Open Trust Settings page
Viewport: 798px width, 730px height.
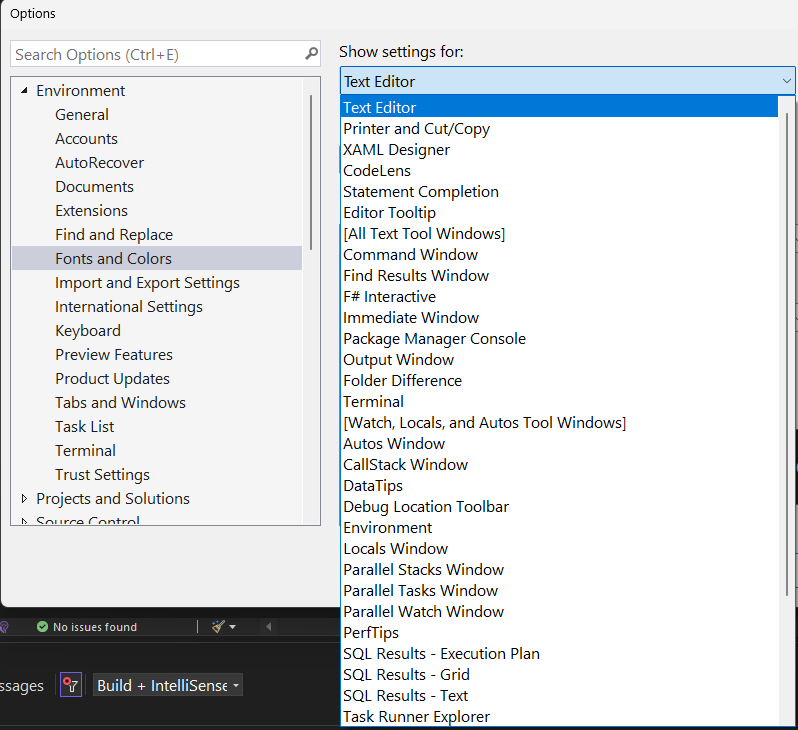(x=102, y=474)
